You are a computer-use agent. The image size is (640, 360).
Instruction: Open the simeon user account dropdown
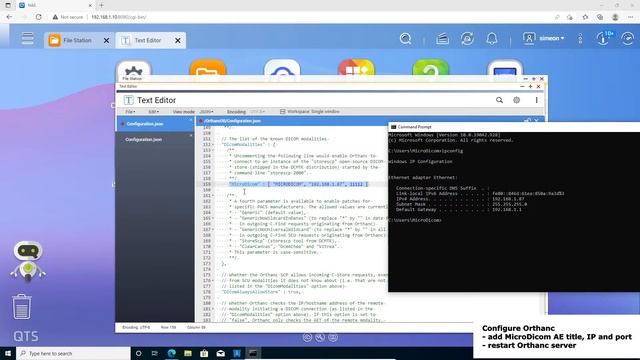coord(552,38)
